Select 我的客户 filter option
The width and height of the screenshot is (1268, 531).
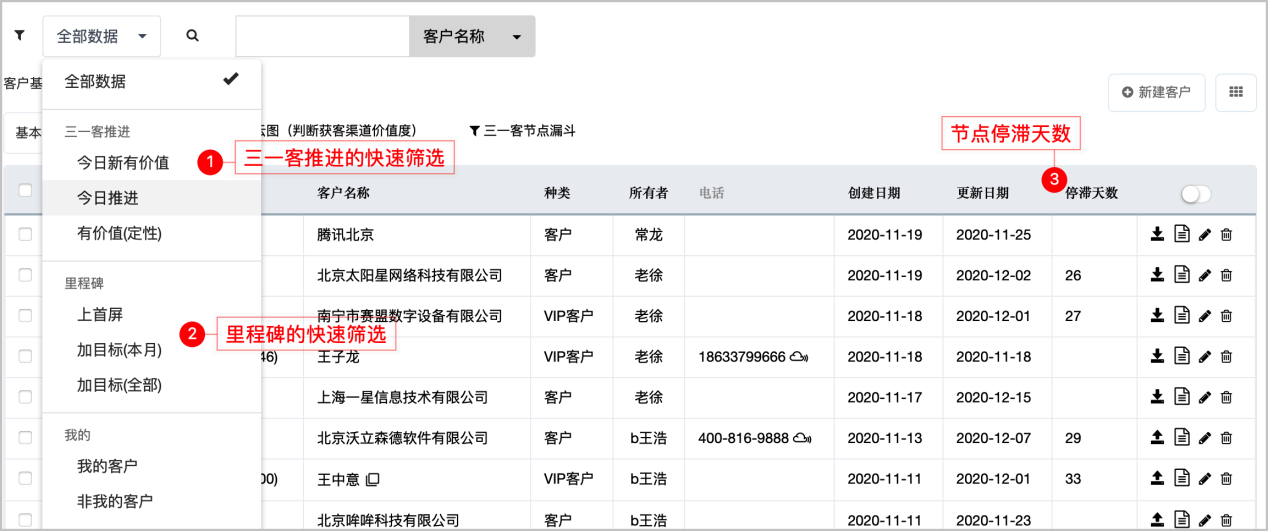(x=152, y=466)
